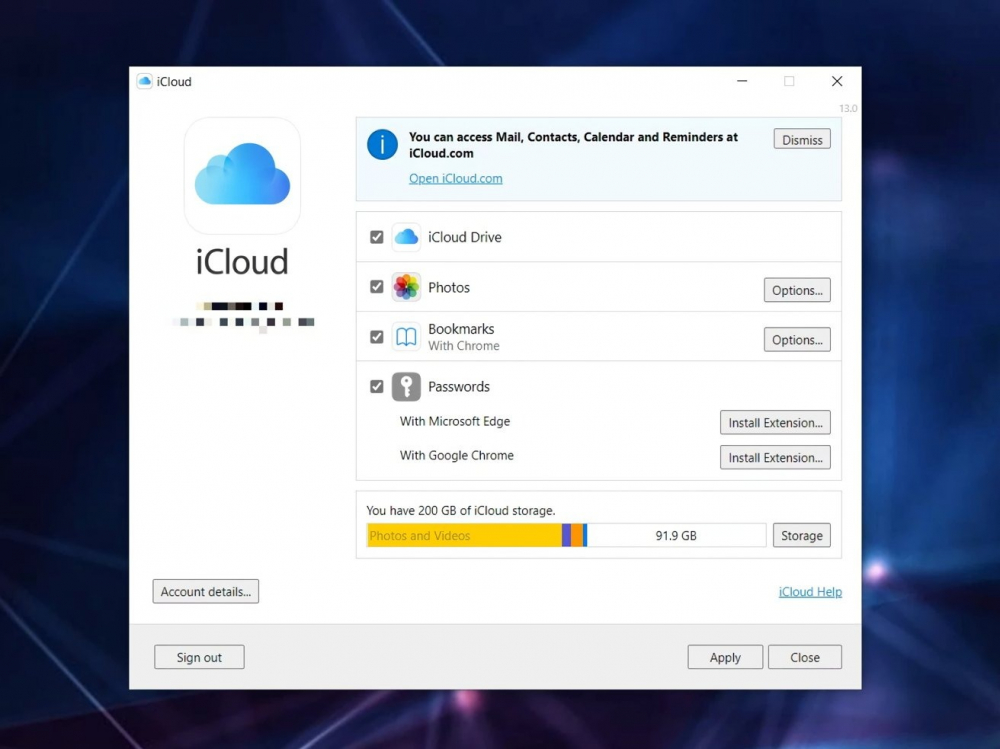Viewport: 1000px width, 749px height.
Task: Open the Storage details panel
Action: [x=801, y=535]
